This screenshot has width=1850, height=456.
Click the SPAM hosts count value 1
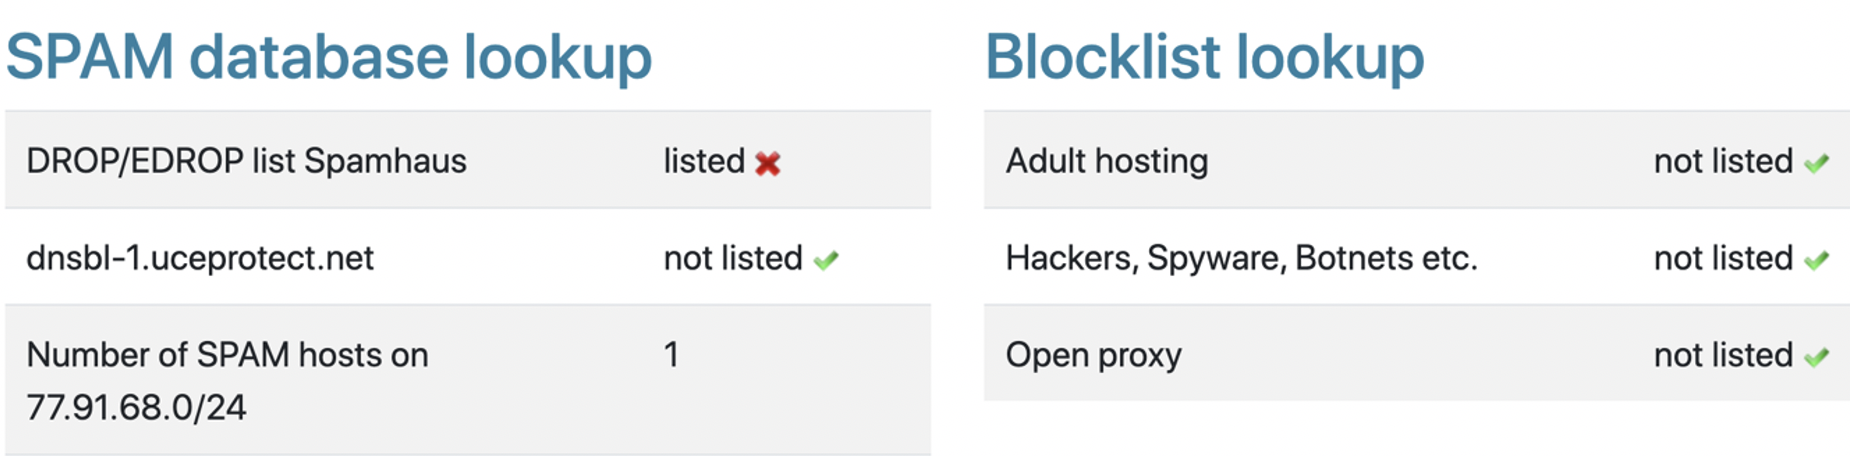coord(671,355)
